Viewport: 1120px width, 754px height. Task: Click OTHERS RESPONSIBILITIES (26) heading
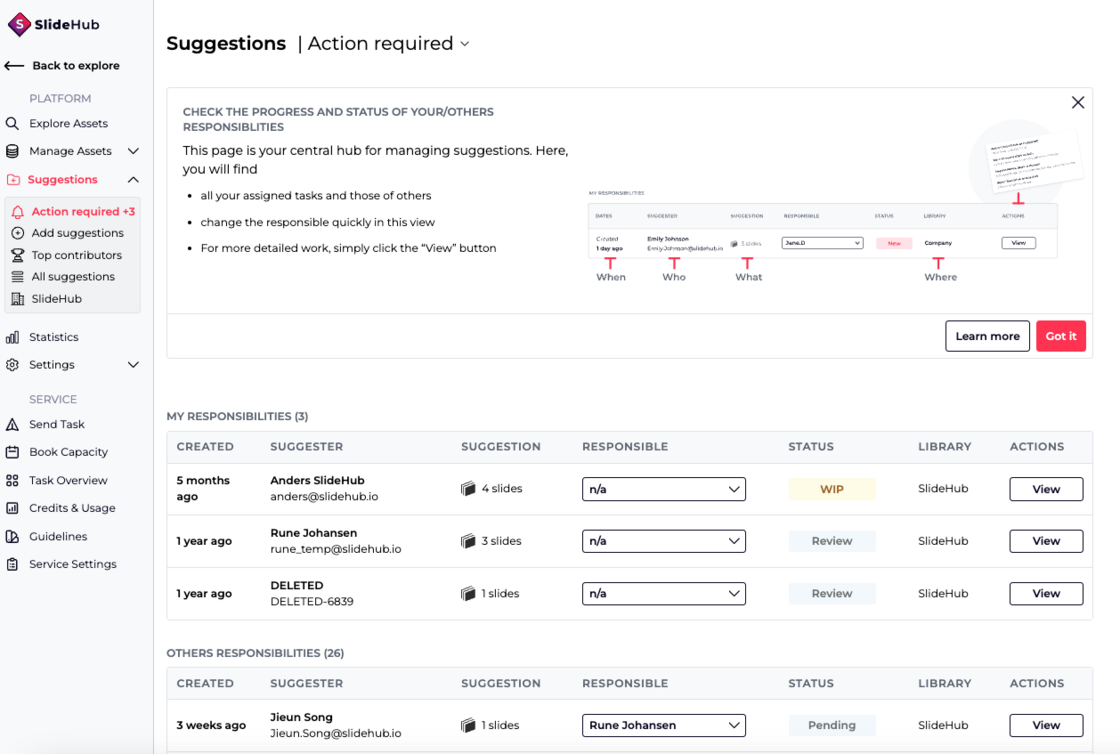pyautogui.click(x=255, y=653)
